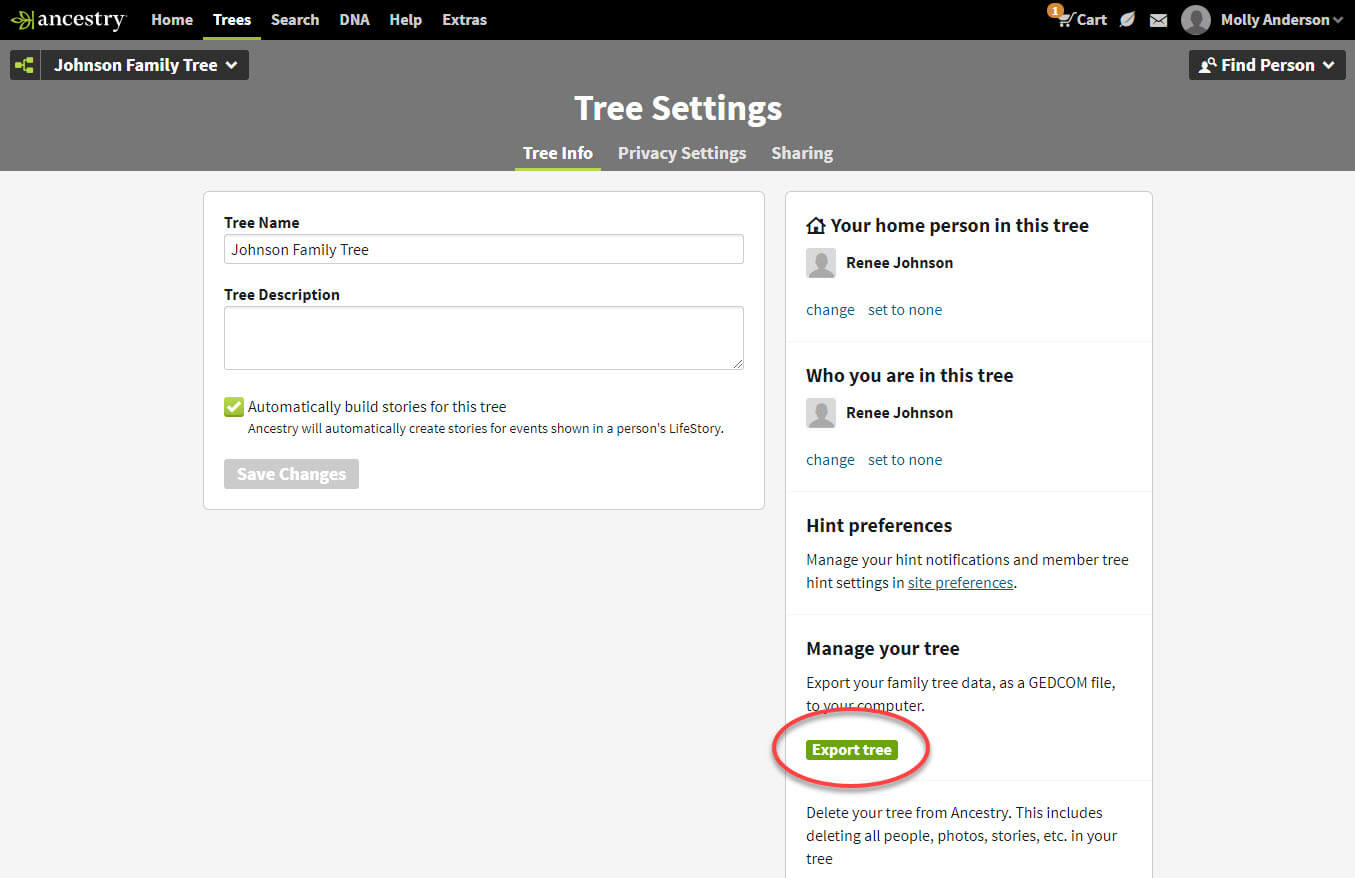Open the Help menu

[x=405, y=20]
